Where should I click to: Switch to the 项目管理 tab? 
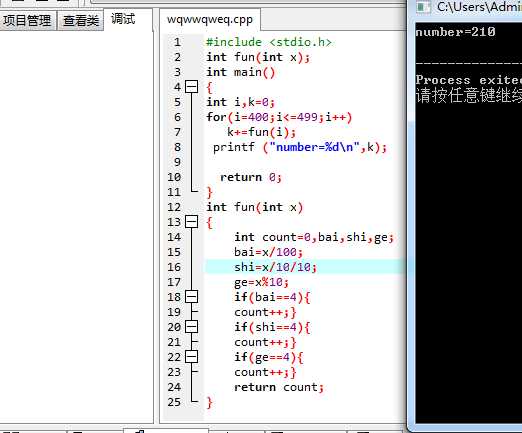click(x=27, y=20)
